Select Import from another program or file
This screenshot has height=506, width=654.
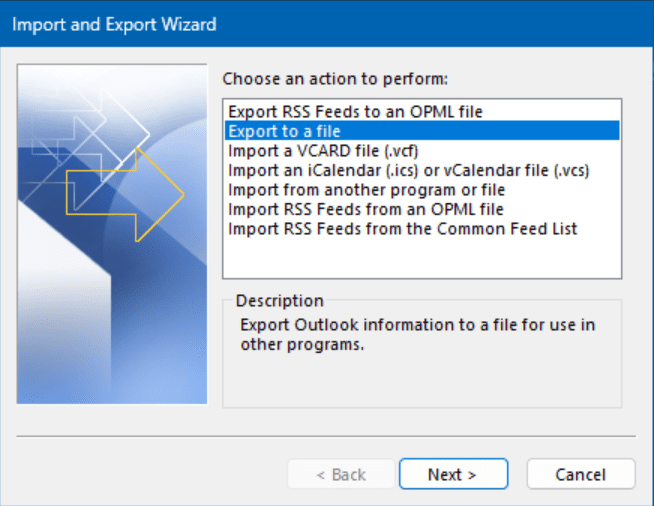point(367,190)
